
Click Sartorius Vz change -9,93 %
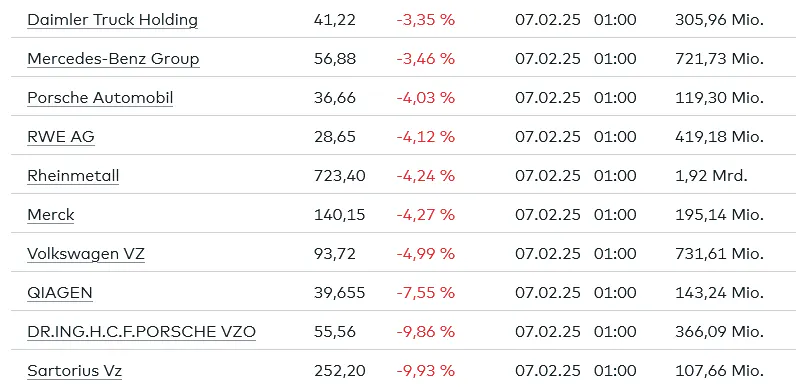click(425, 371)
